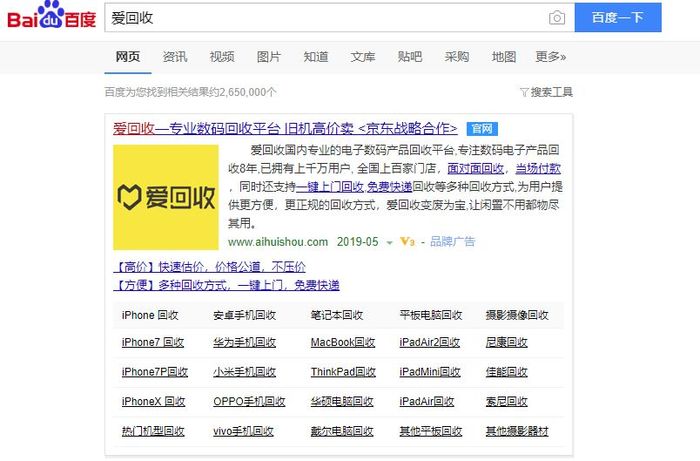Open the 其他摄影器材 link
This screenshot has height=461, width=700.
[x=517, y=431]
